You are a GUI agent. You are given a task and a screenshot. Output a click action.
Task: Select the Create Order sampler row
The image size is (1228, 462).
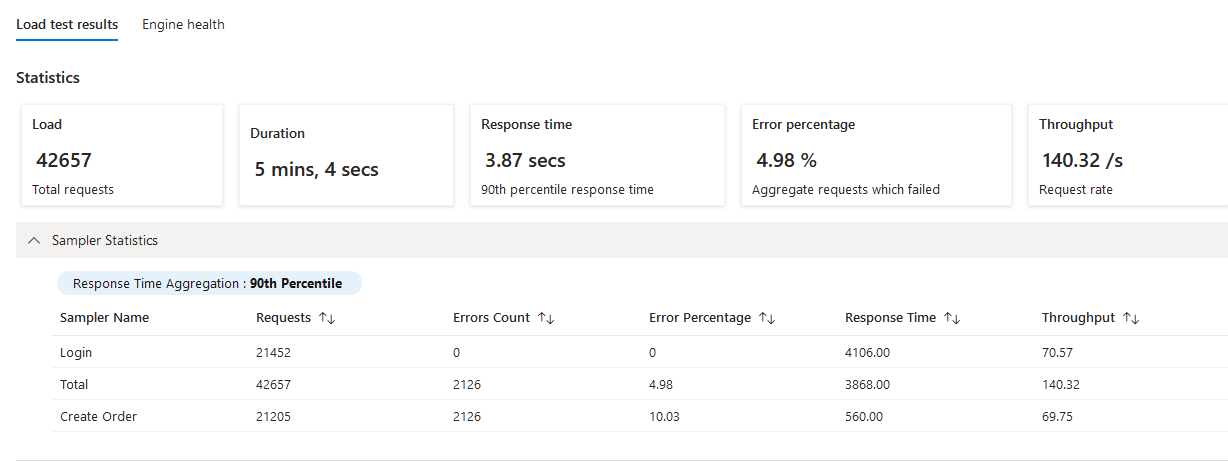640,416
